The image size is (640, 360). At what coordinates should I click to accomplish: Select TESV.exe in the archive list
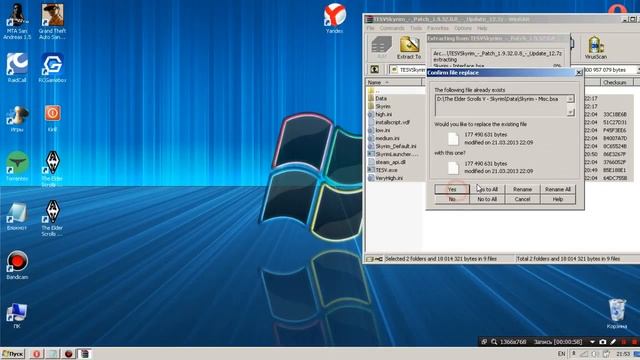pos(386,170)
